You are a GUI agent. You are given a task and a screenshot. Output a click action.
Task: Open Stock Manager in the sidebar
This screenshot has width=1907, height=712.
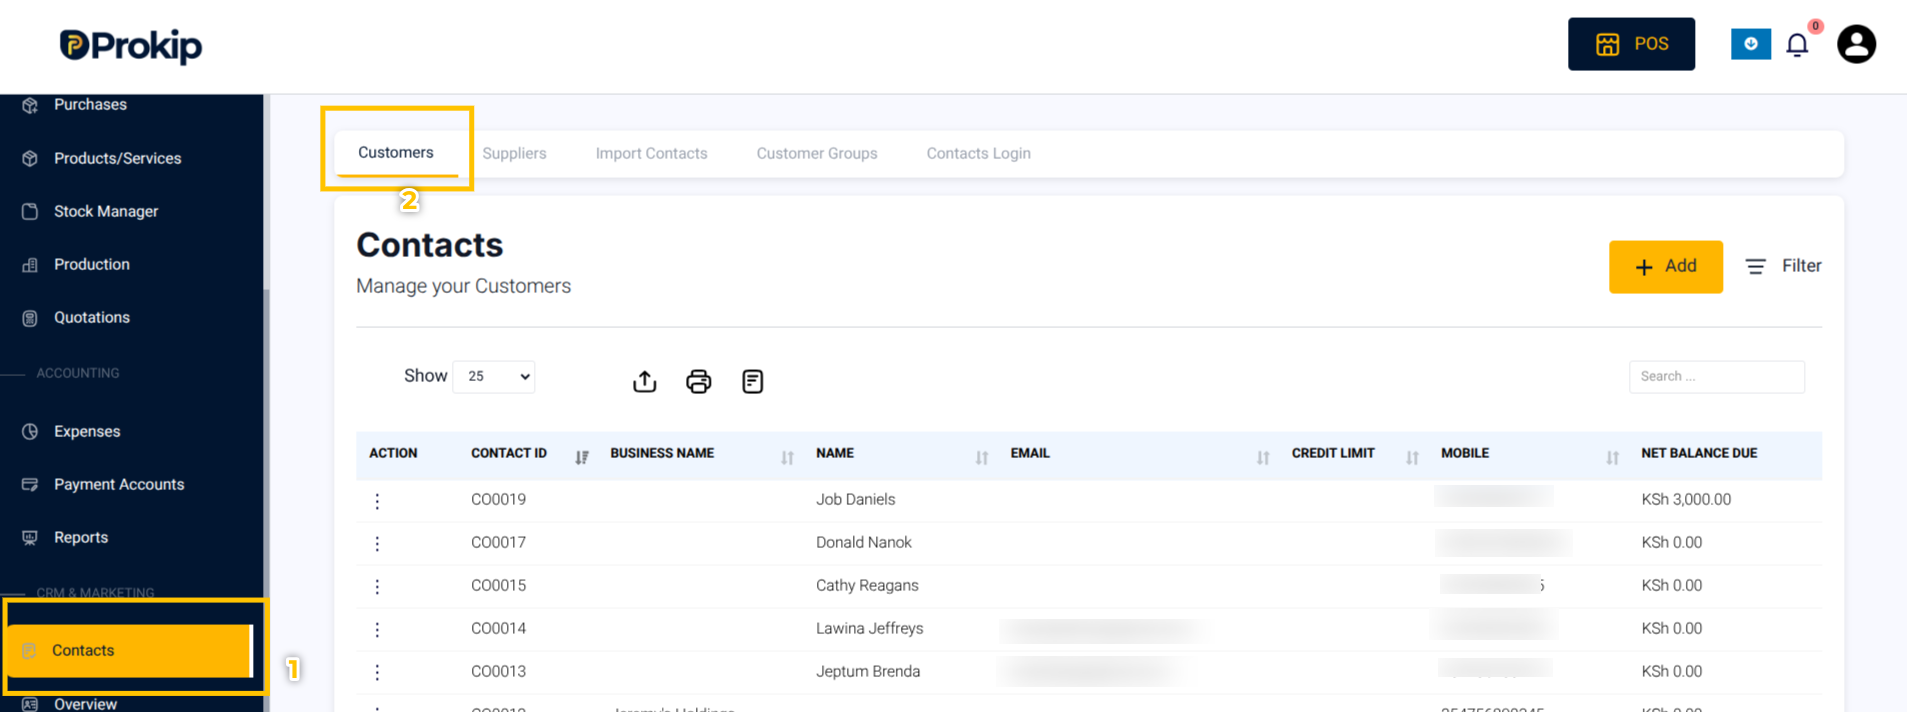tap(106, 211)
